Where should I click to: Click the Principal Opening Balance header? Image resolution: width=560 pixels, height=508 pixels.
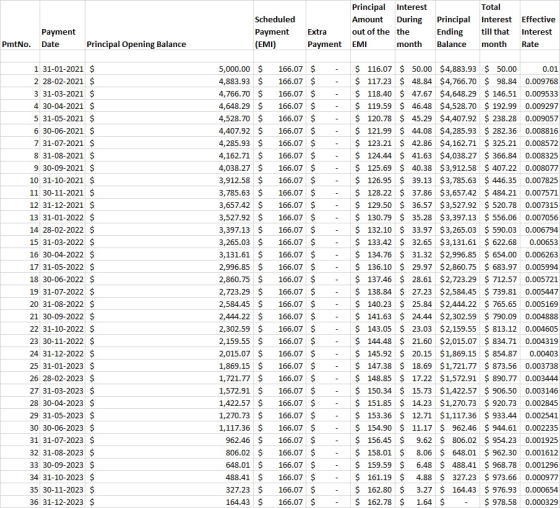[x=169, y=25]
